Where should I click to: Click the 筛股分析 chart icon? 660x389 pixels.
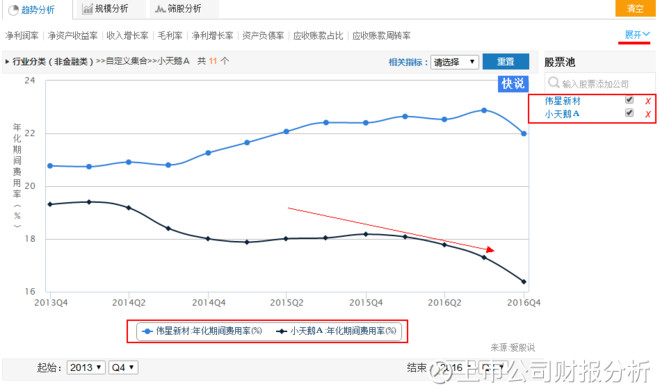pos(160,8)
